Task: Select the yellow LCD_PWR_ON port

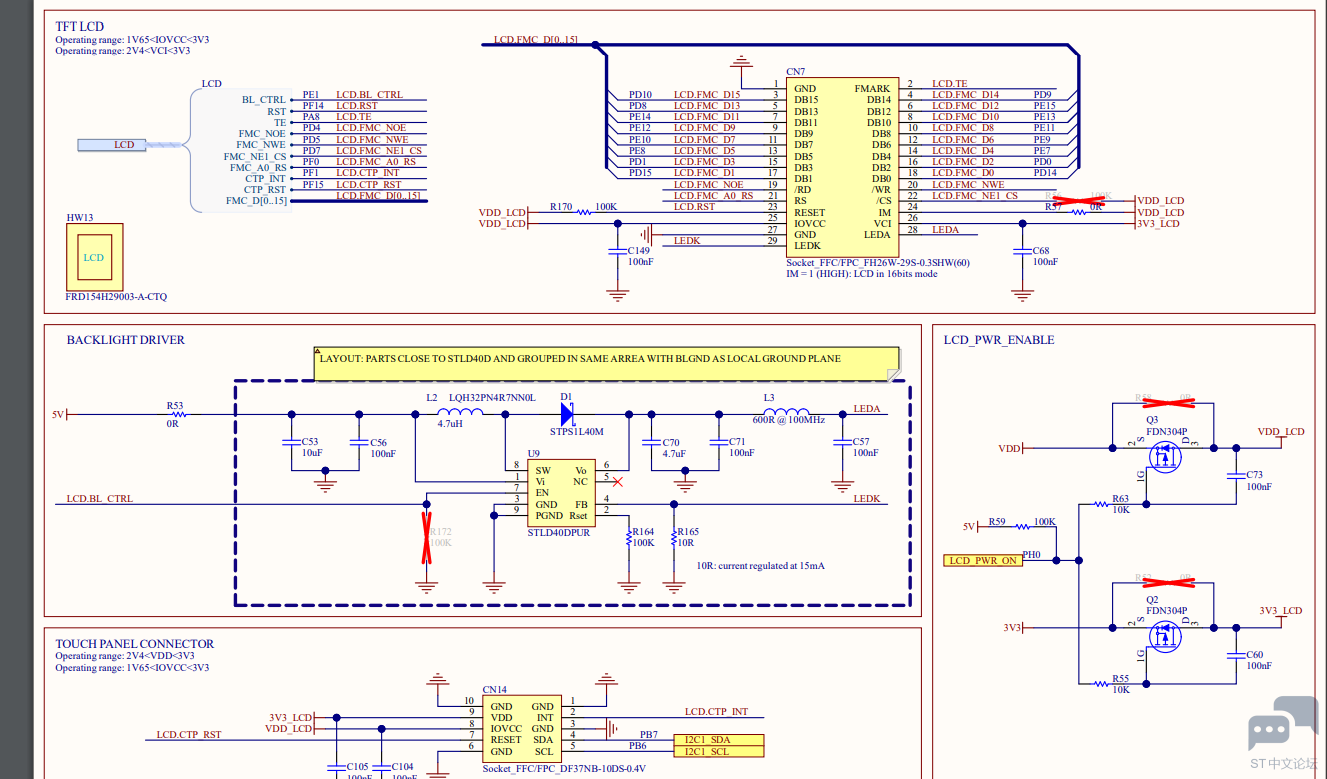Action: (983, 560)
